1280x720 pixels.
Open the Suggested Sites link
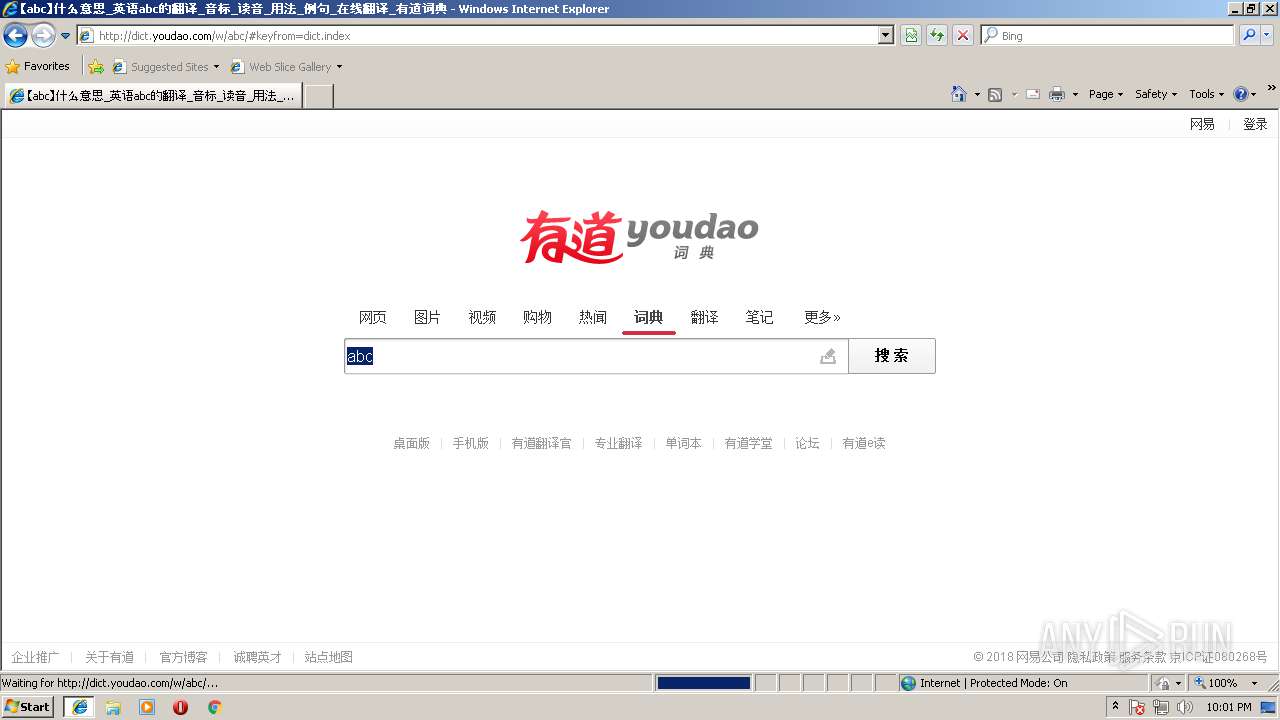coord(165,67)
